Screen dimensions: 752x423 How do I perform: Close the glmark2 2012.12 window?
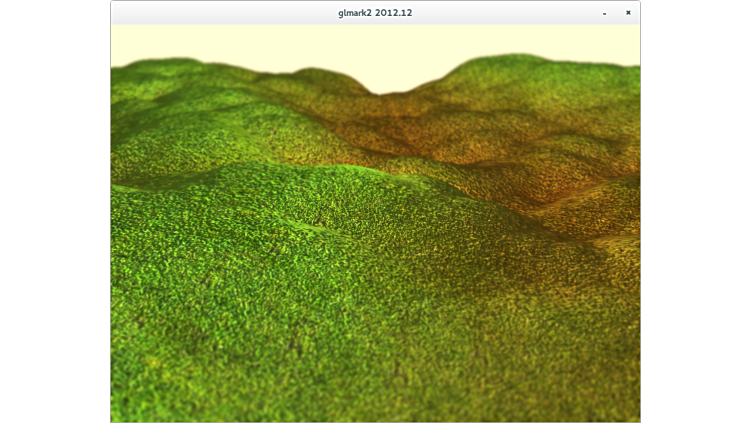[x=628, y=13]
